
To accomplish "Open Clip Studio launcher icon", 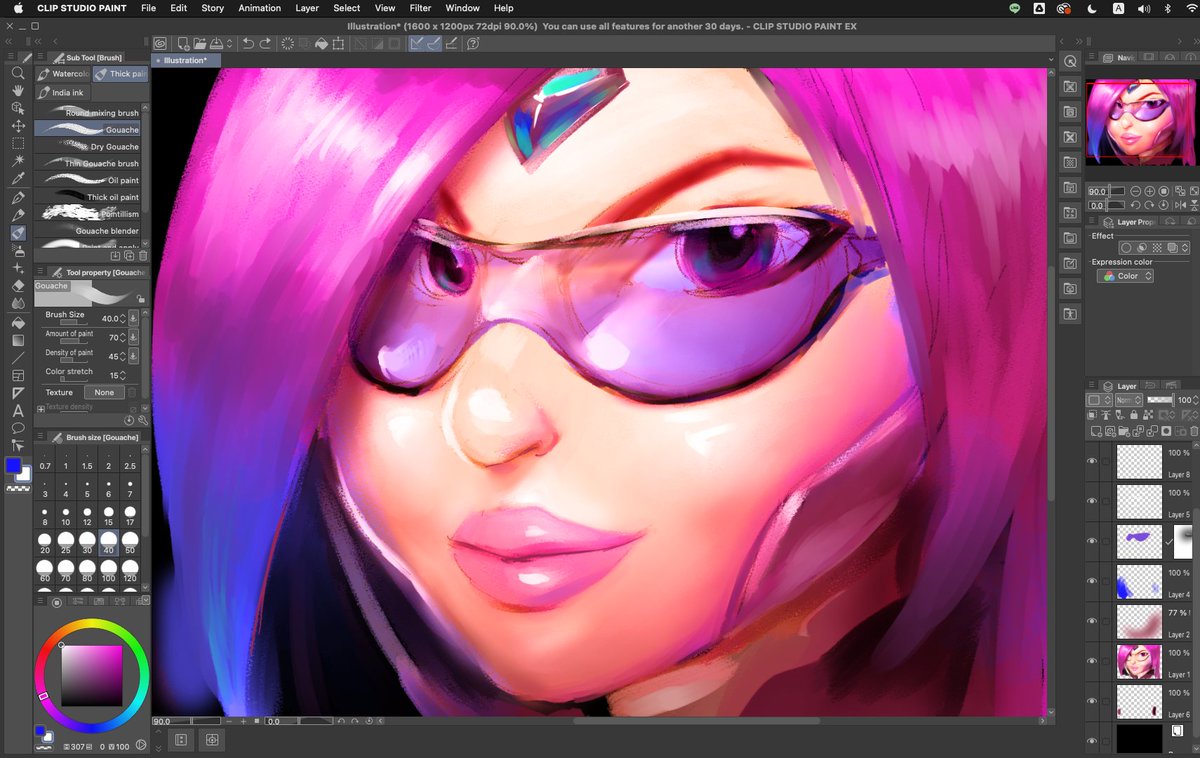I will (x=160, y=44).
